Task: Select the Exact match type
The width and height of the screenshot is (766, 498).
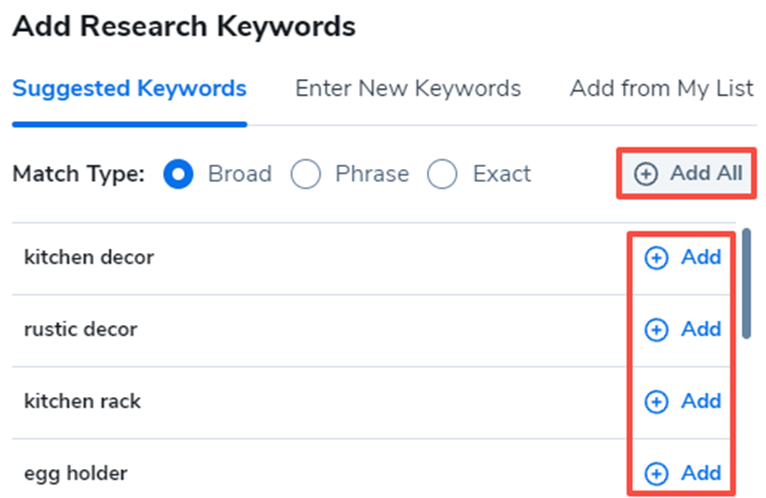Action: pos(442,174)
